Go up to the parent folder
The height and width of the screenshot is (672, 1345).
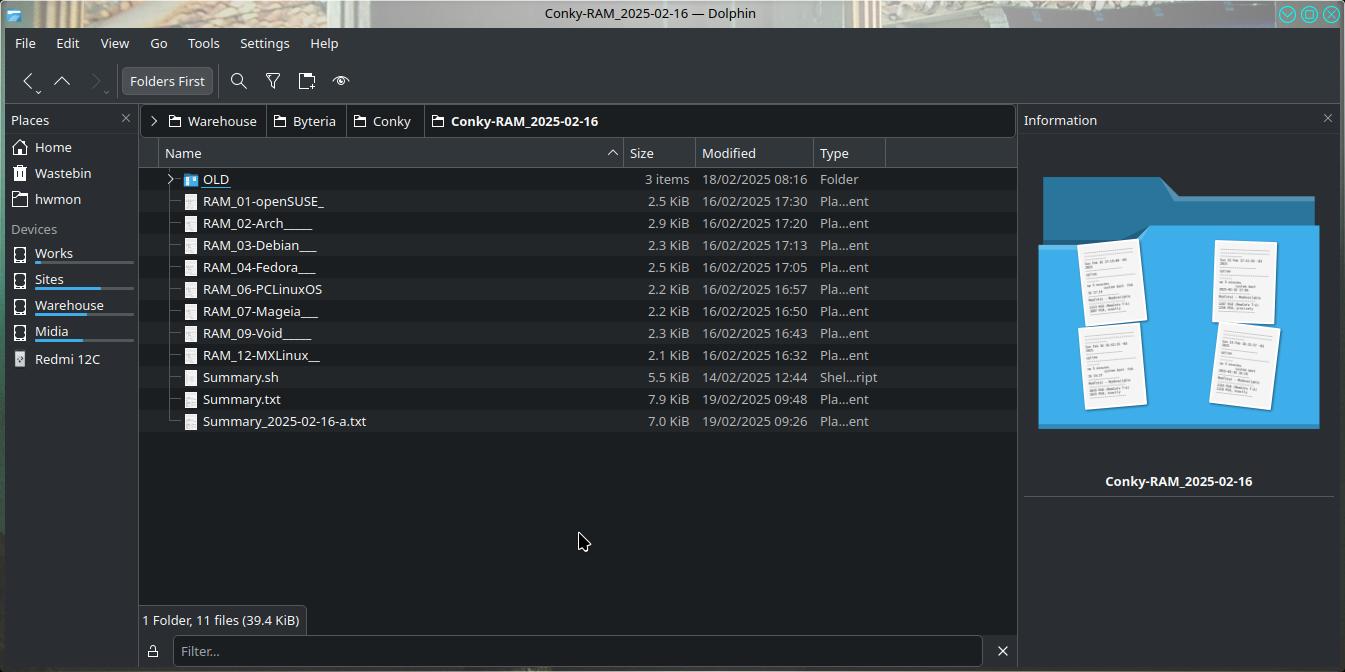click(x=62, y=81)
